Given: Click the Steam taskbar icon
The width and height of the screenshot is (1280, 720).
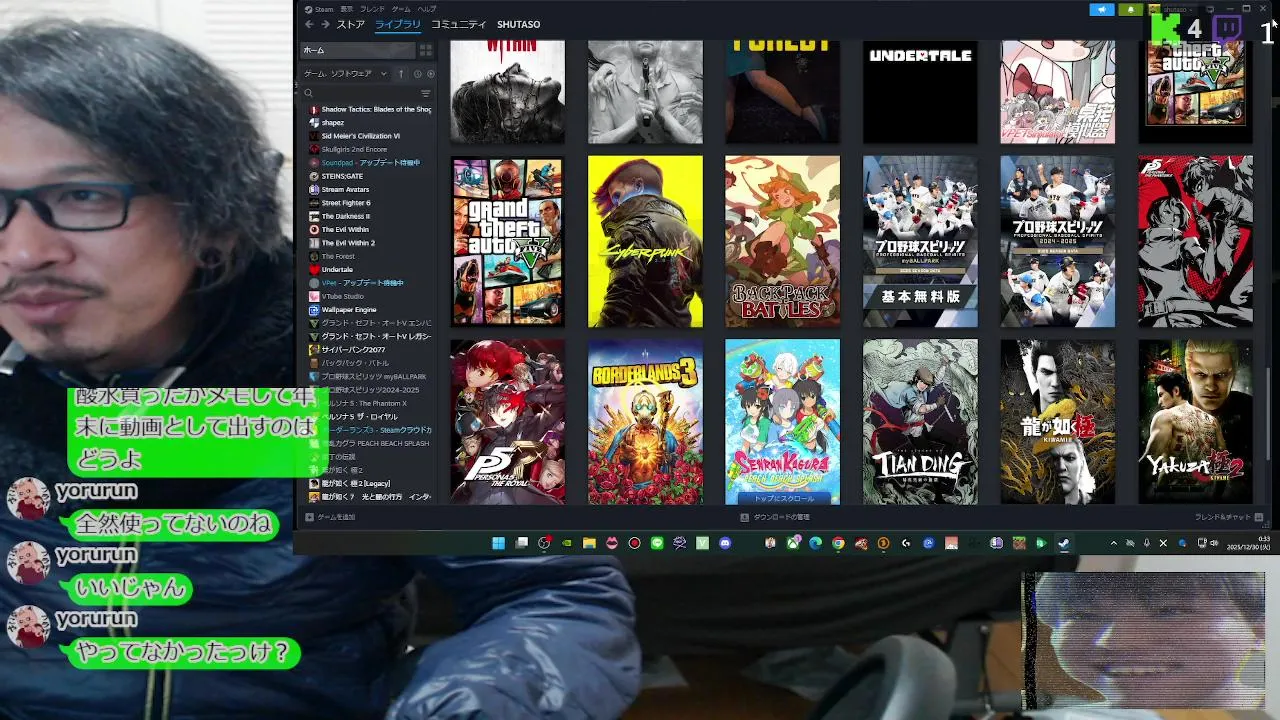Looking at the screenshot, I should click(1063, 543).
